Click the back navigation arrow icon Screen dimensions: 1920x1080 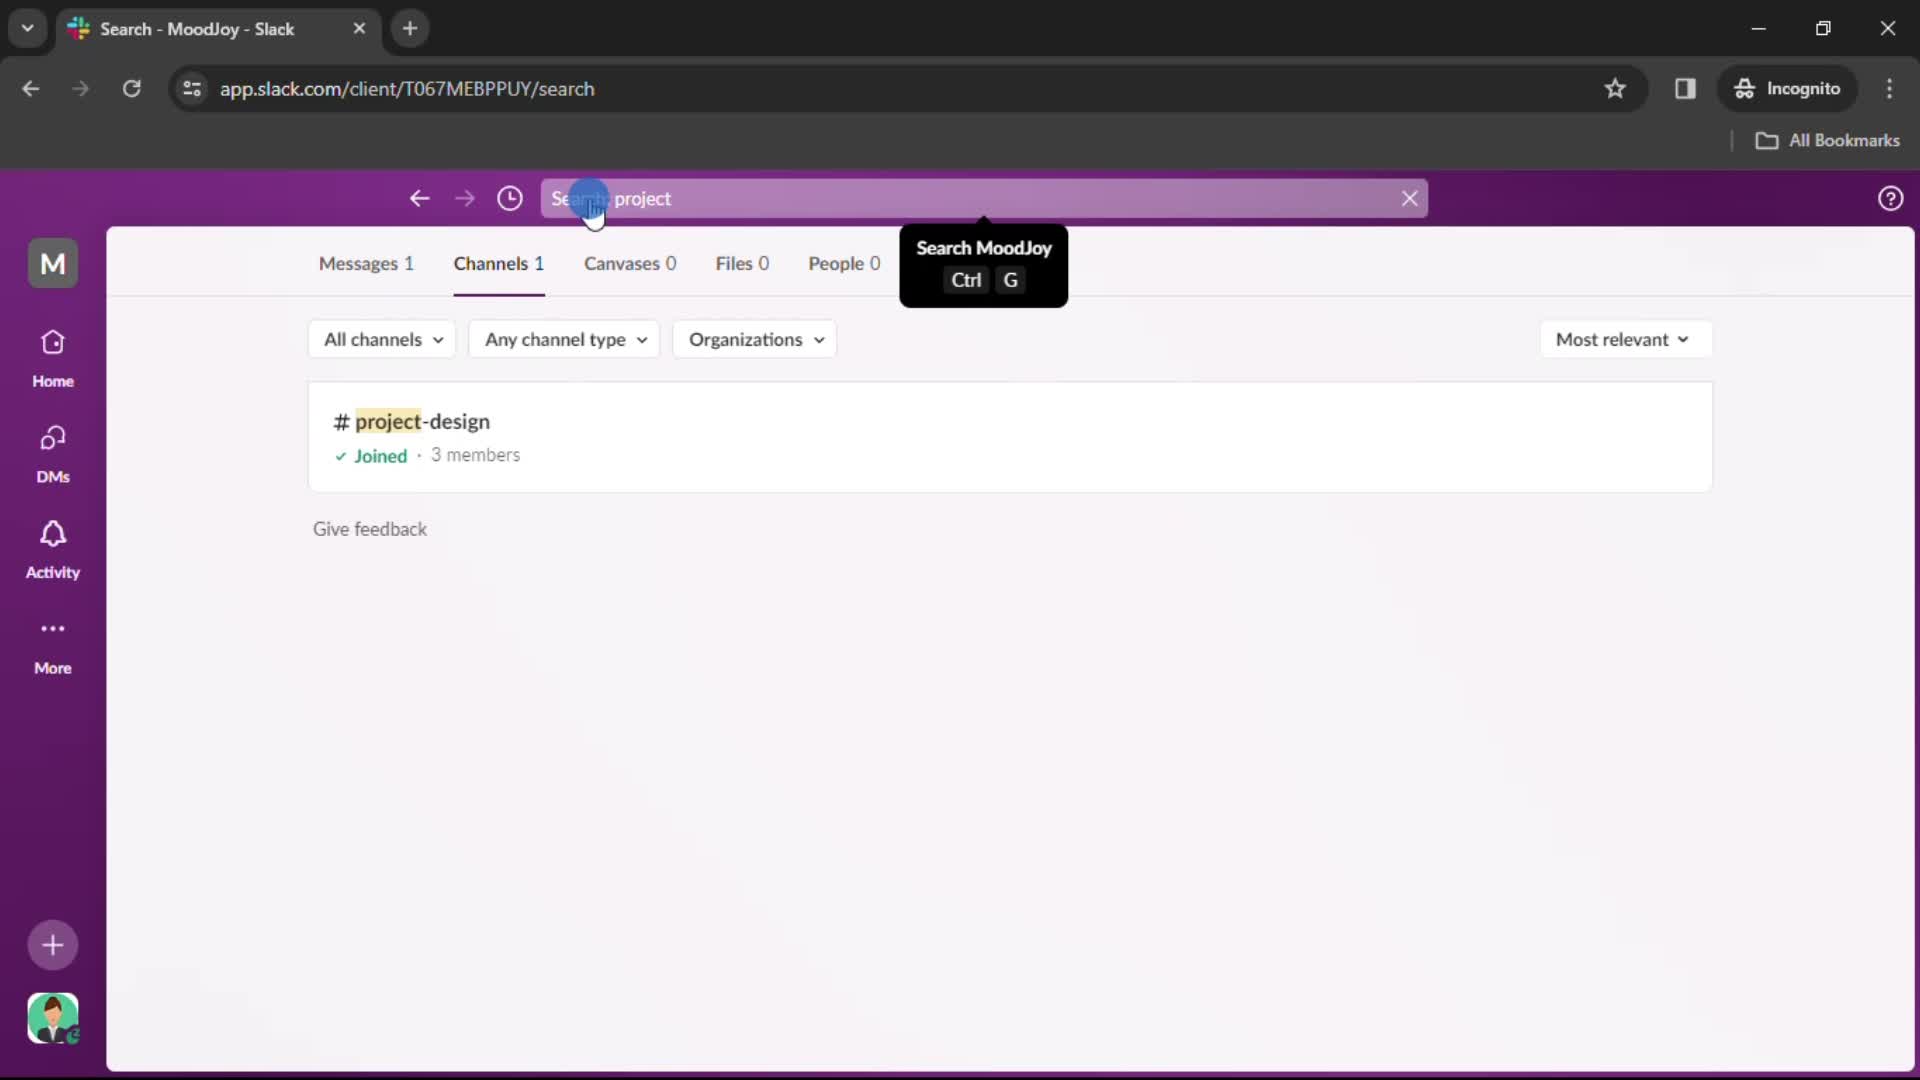pyautogui.click(x=419, y=198)
